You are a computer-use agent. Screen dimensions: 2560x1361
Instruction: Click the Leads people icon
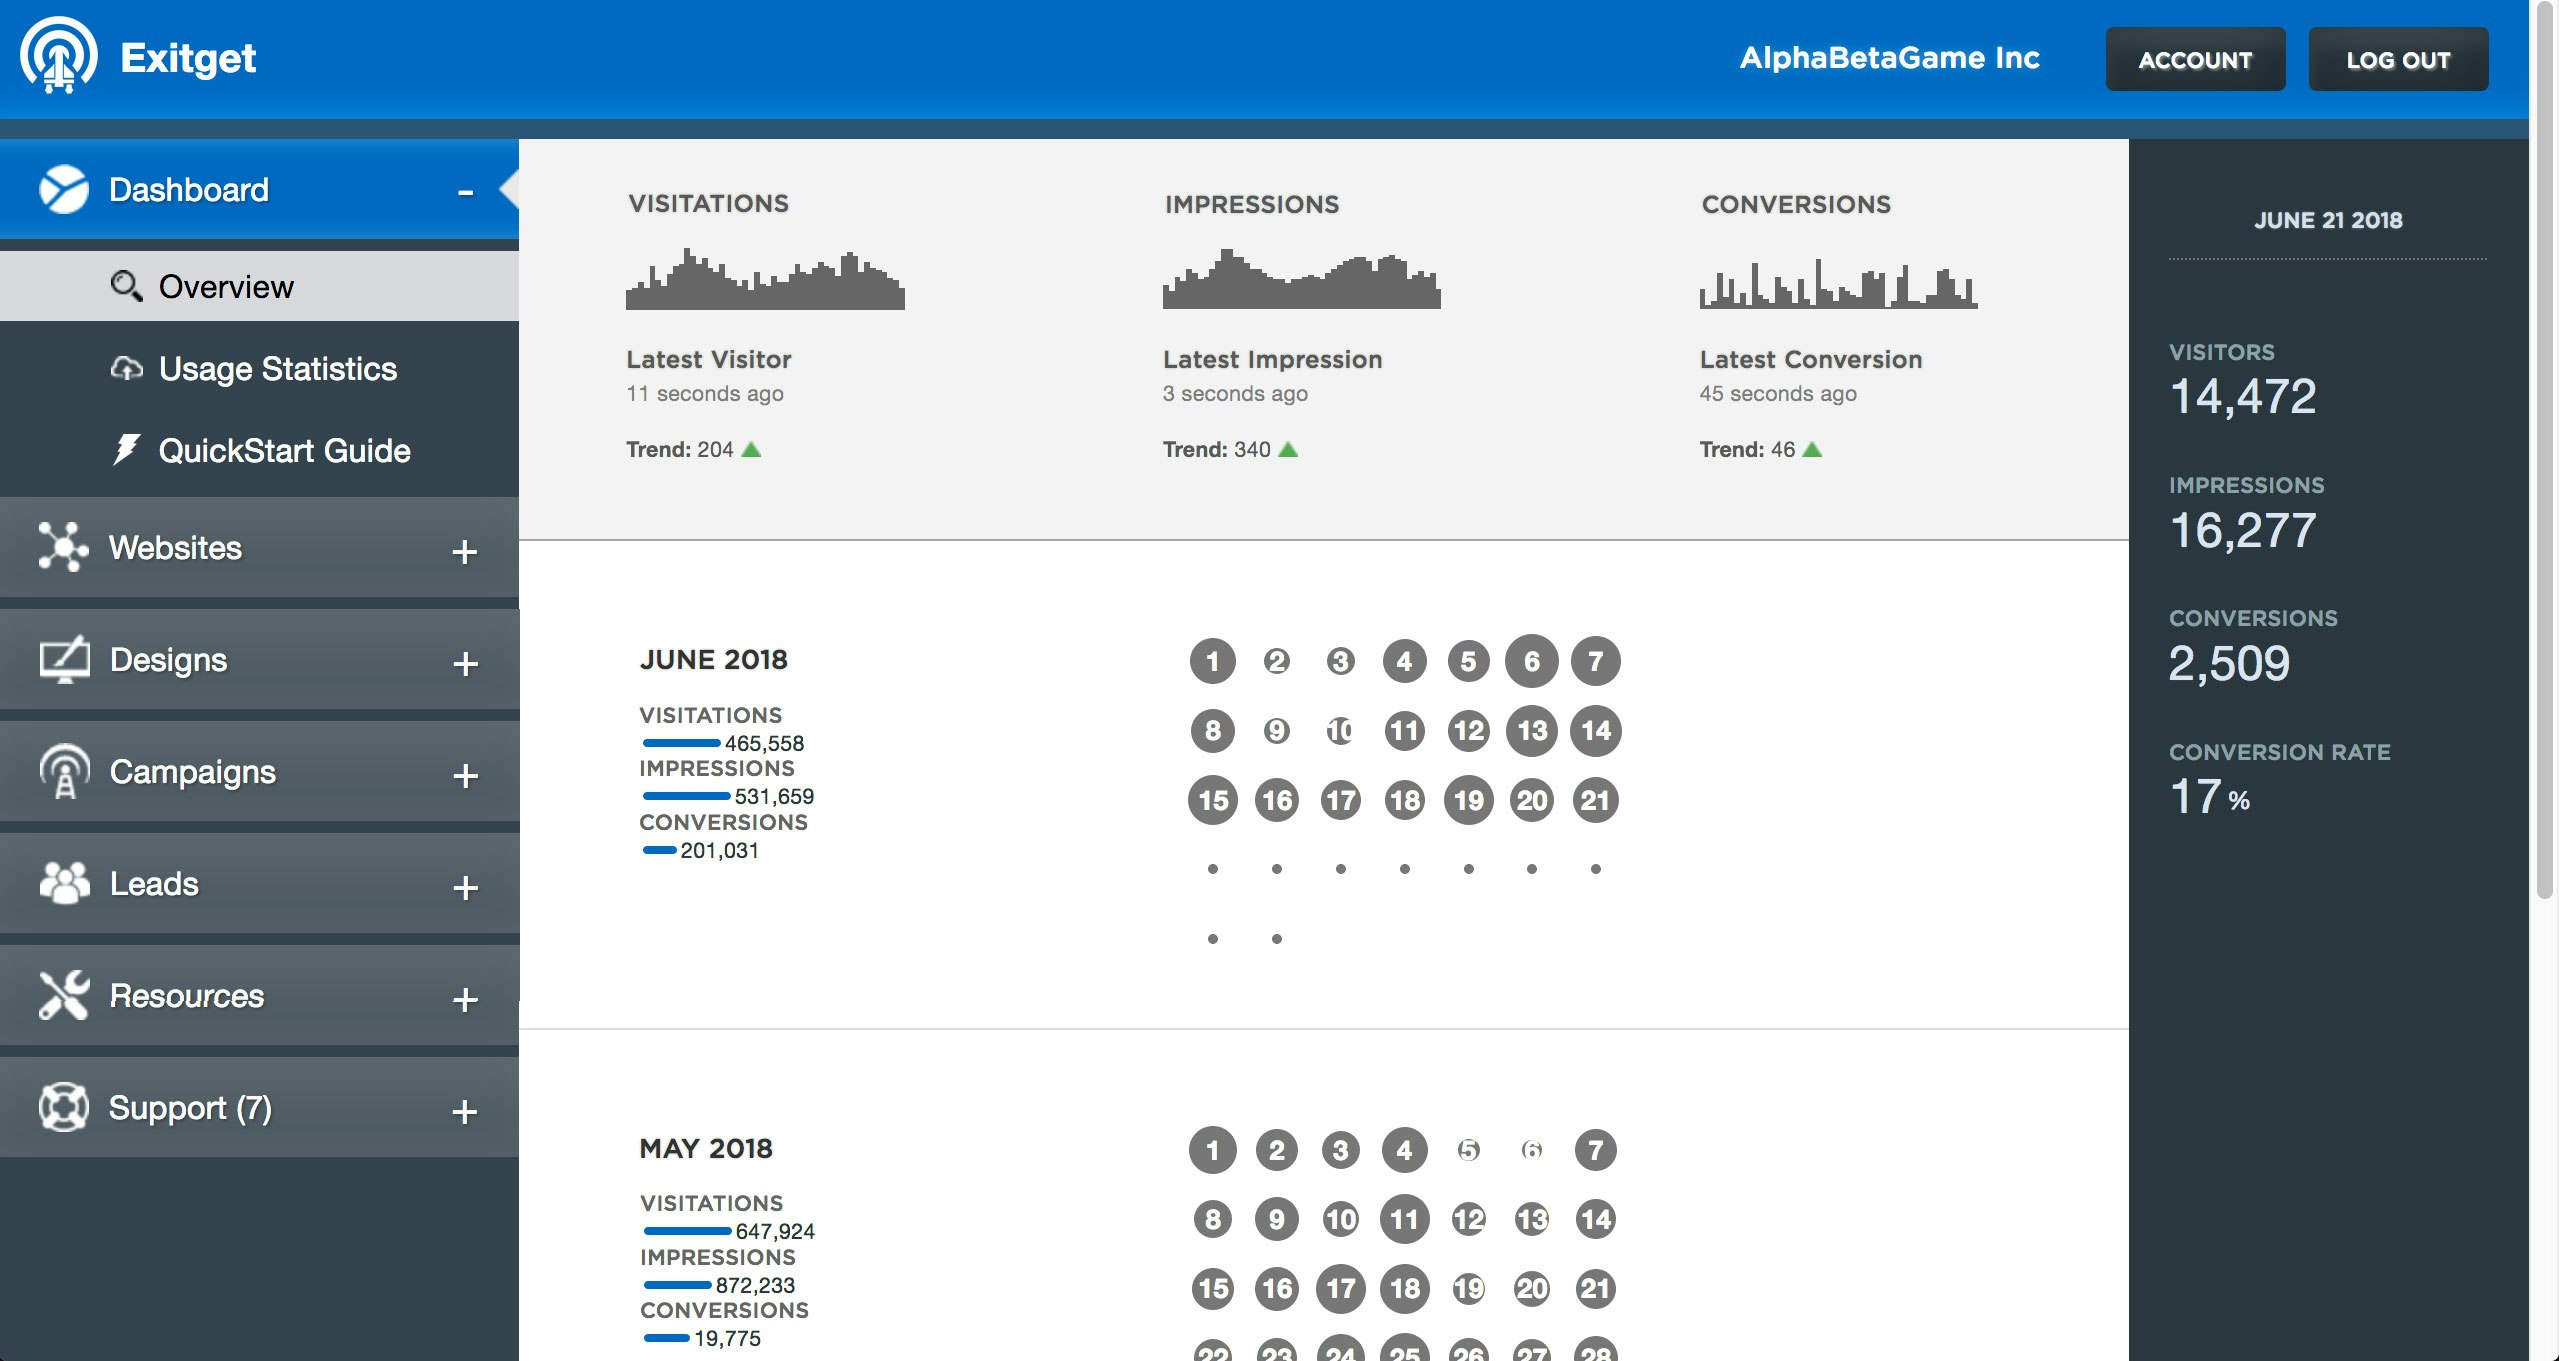[x=65, y=884]
